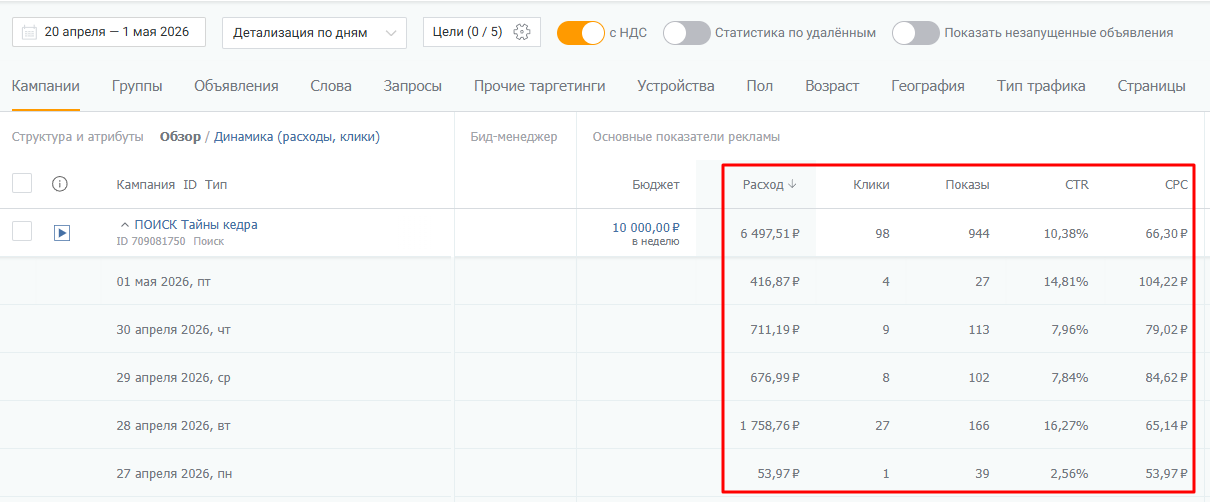Switch to the Возраст tab
Screen dimensions: 1210x502
(x=832, y=86)
